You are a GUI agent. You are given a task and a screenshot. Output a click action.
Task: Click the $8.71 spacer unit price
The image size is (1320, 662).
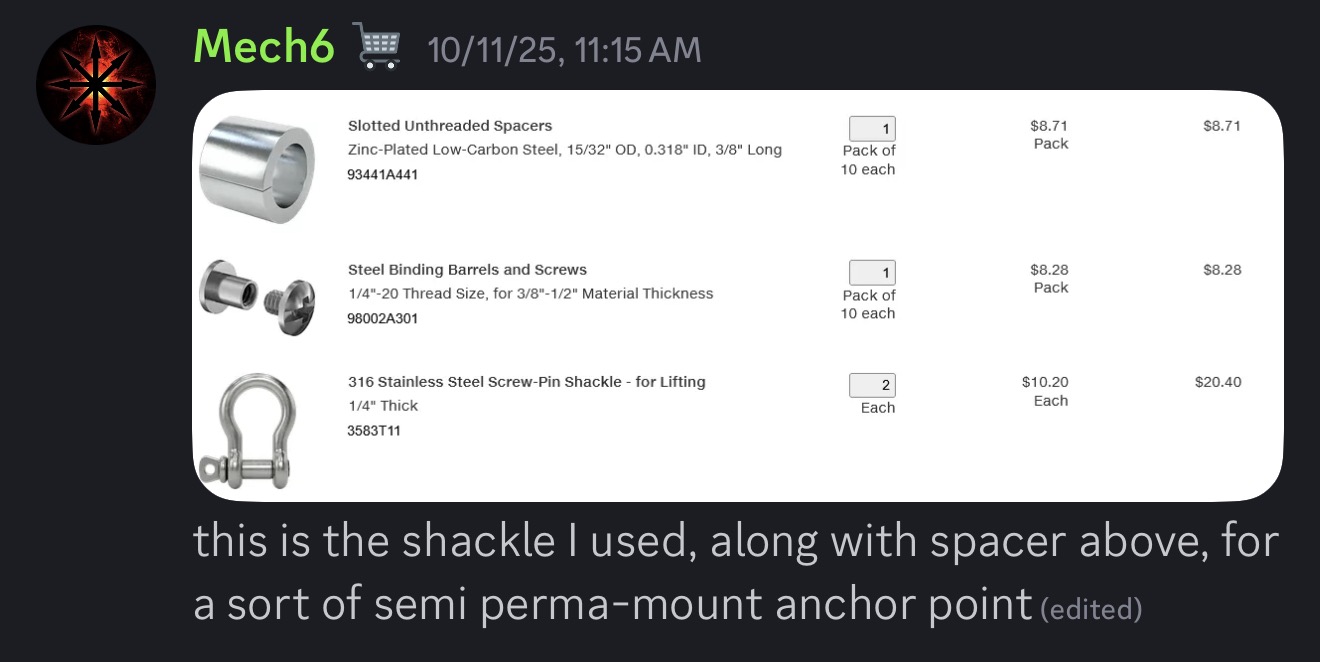tap(1049, 126)
